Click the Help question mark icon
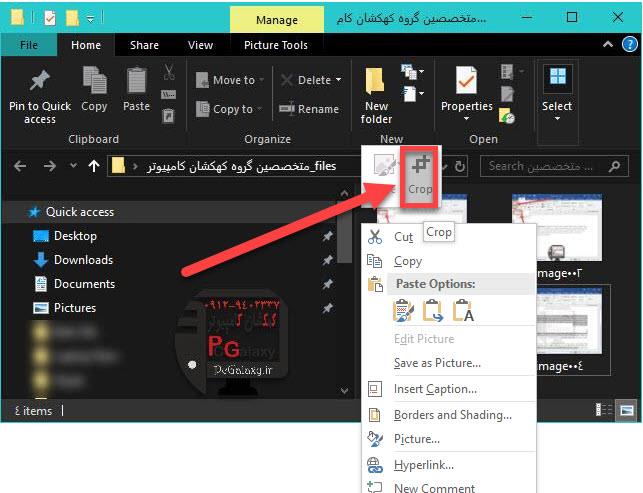This screenshot has width=643, height=493. 630,44
